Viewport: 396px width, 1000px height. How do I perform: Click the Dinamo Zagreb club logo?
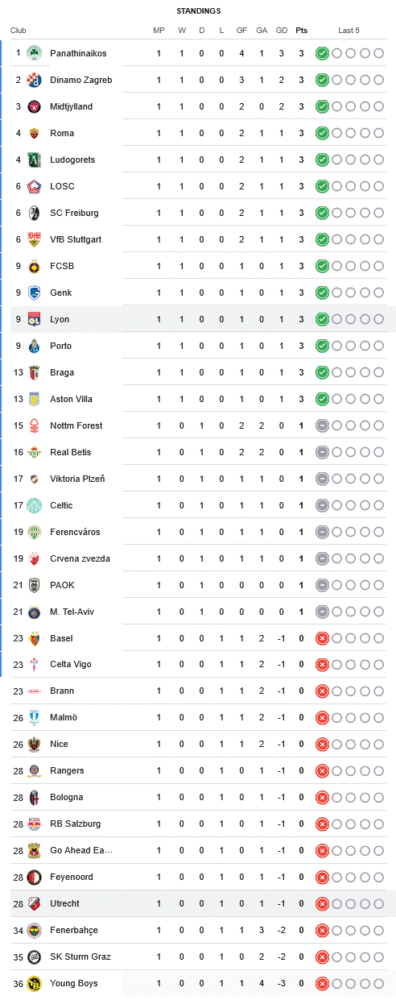click(x=34, y=80)
